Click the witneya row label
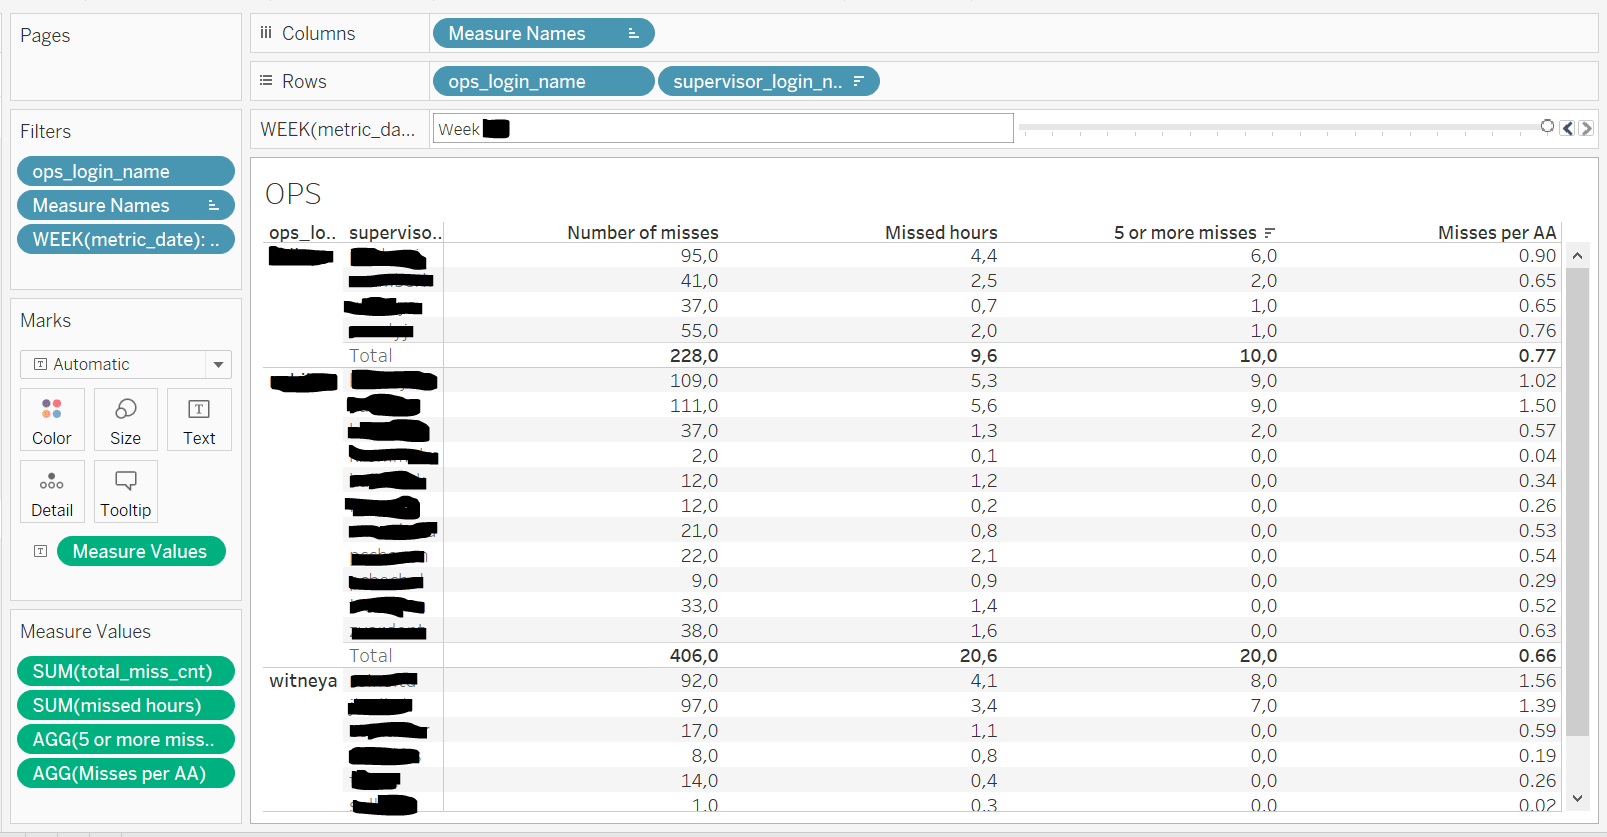The image size is (1607, 837). click(x=303, y=680)
